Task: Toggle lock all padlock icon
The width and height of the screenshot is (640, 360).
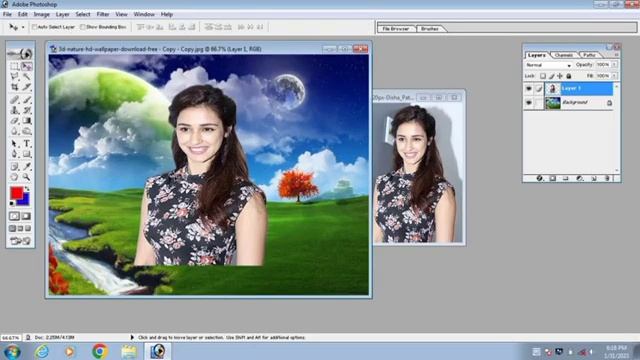Action: 569,76
